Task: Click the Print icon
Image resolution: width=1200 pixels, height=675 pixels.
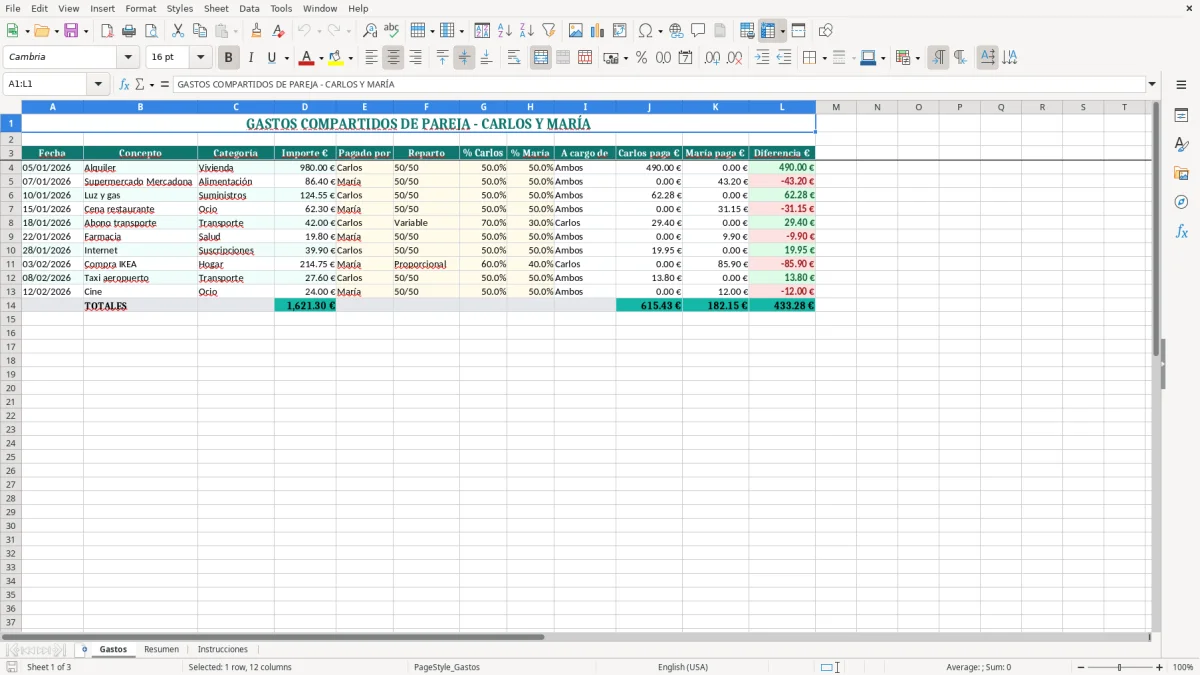Action: [x=129, y=31]
